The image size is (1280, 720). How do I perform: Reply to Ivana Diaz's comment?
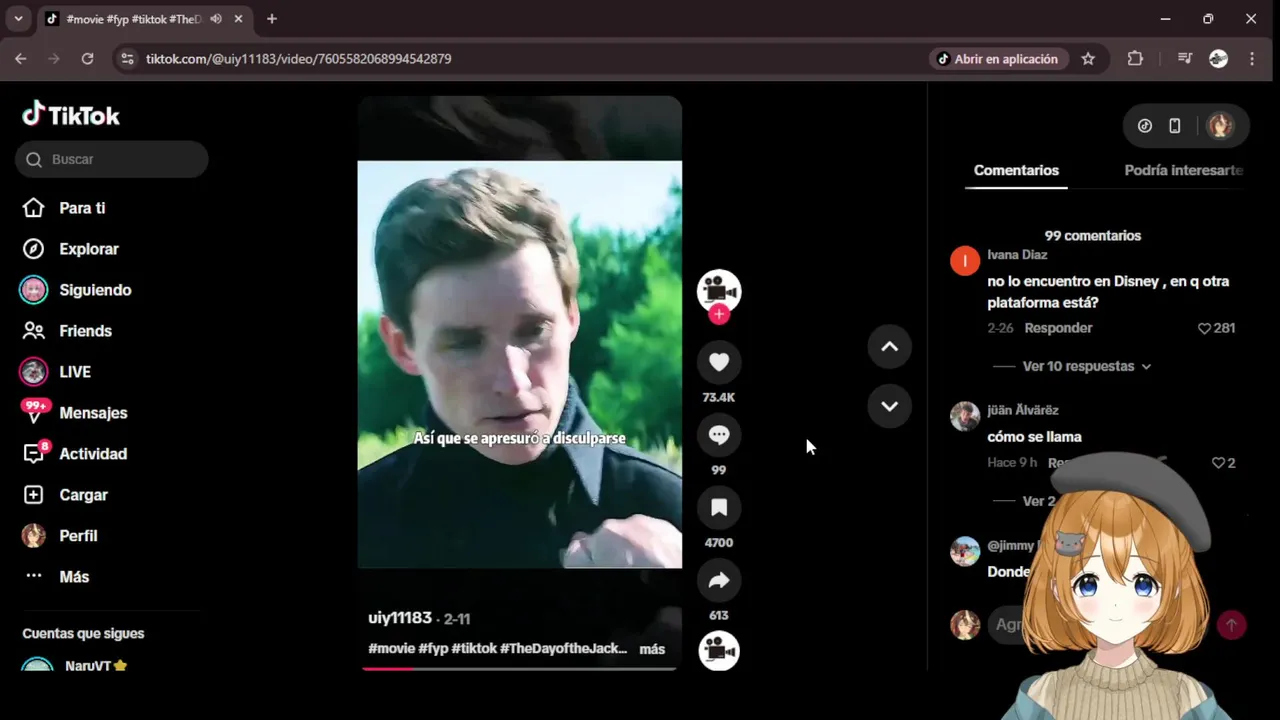pyautogui.click(x=1058, y=328)
